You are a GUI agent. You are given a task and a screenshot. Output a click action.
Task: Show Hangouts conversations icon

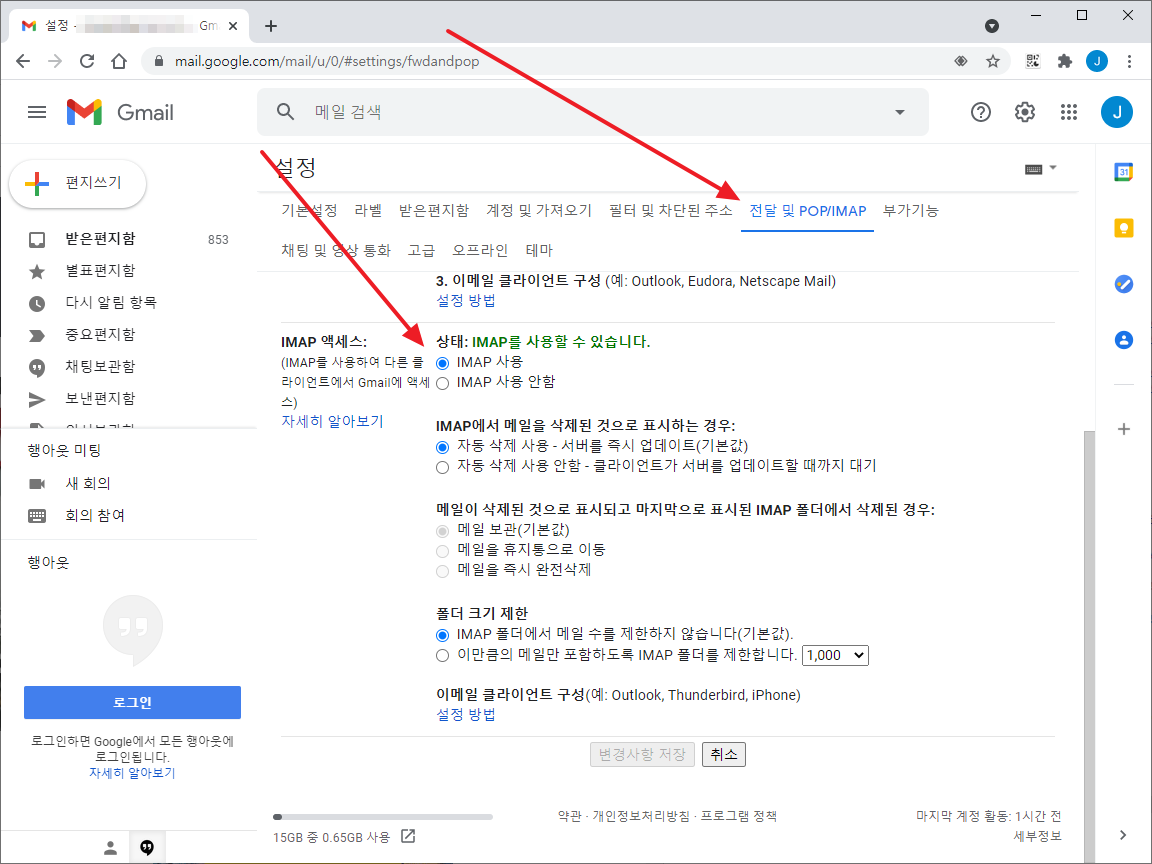[x=147, y=848]
